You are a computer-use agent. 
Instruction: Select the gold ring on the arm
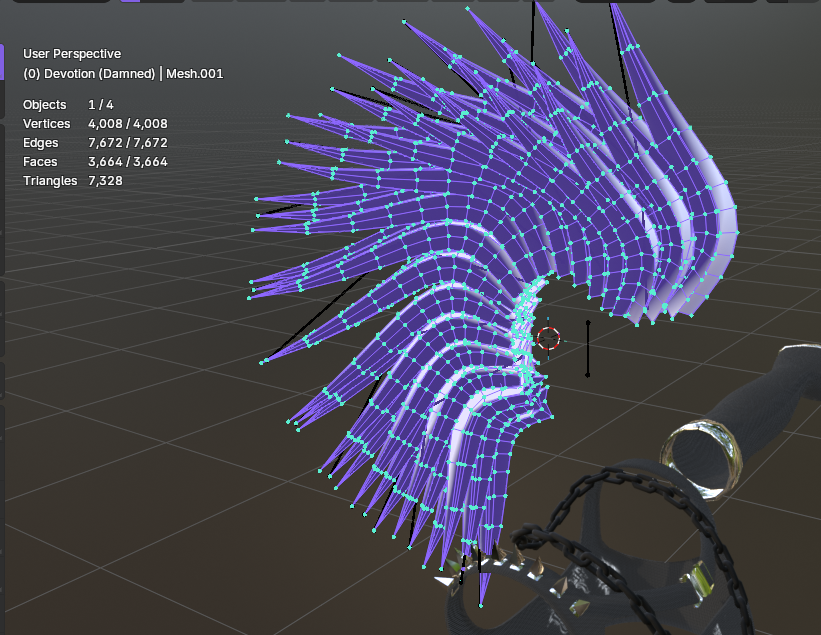[701, 458]
